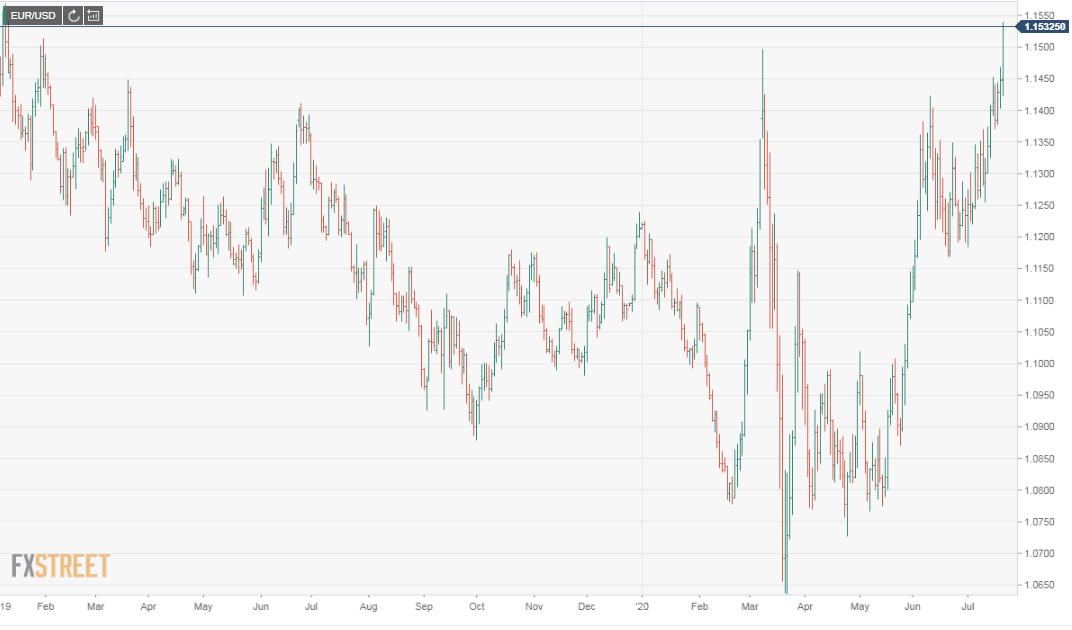Click the current price label 1.153250
This screenshot has width=1072, height=630.
[1044, 27]
